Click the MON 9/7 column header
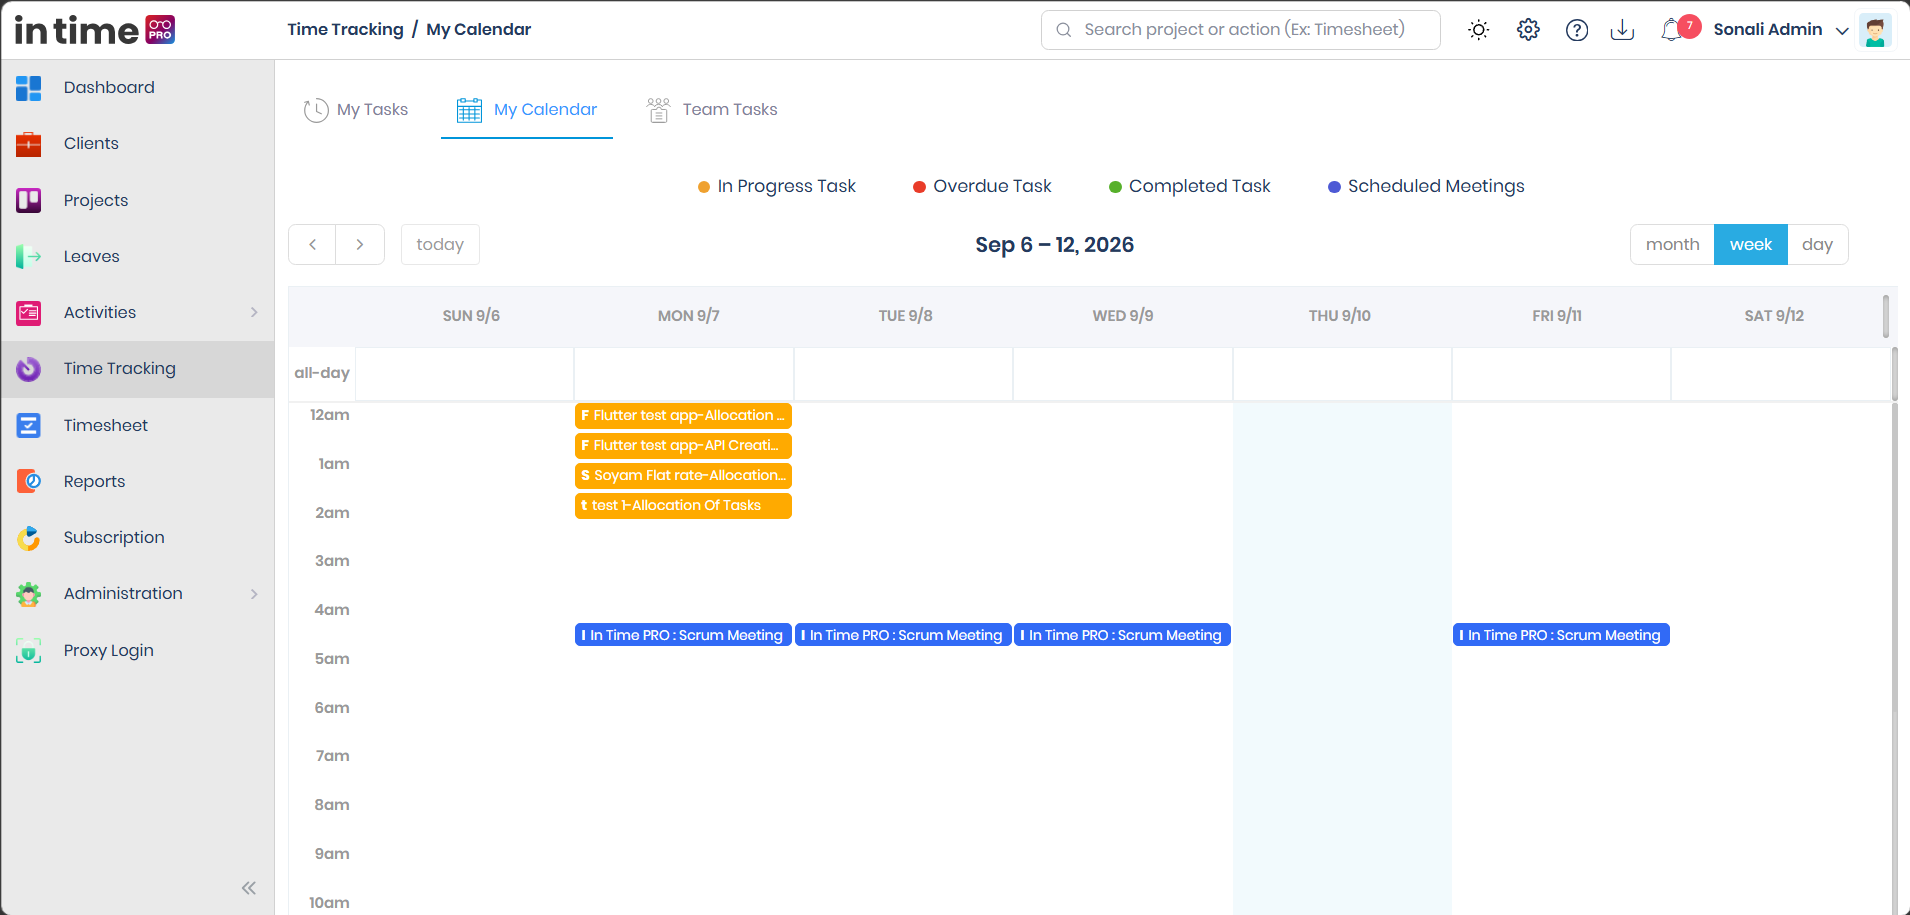The height and width of the screenshot is (915, 1910). pyautogui.click(x=688, y=316)
